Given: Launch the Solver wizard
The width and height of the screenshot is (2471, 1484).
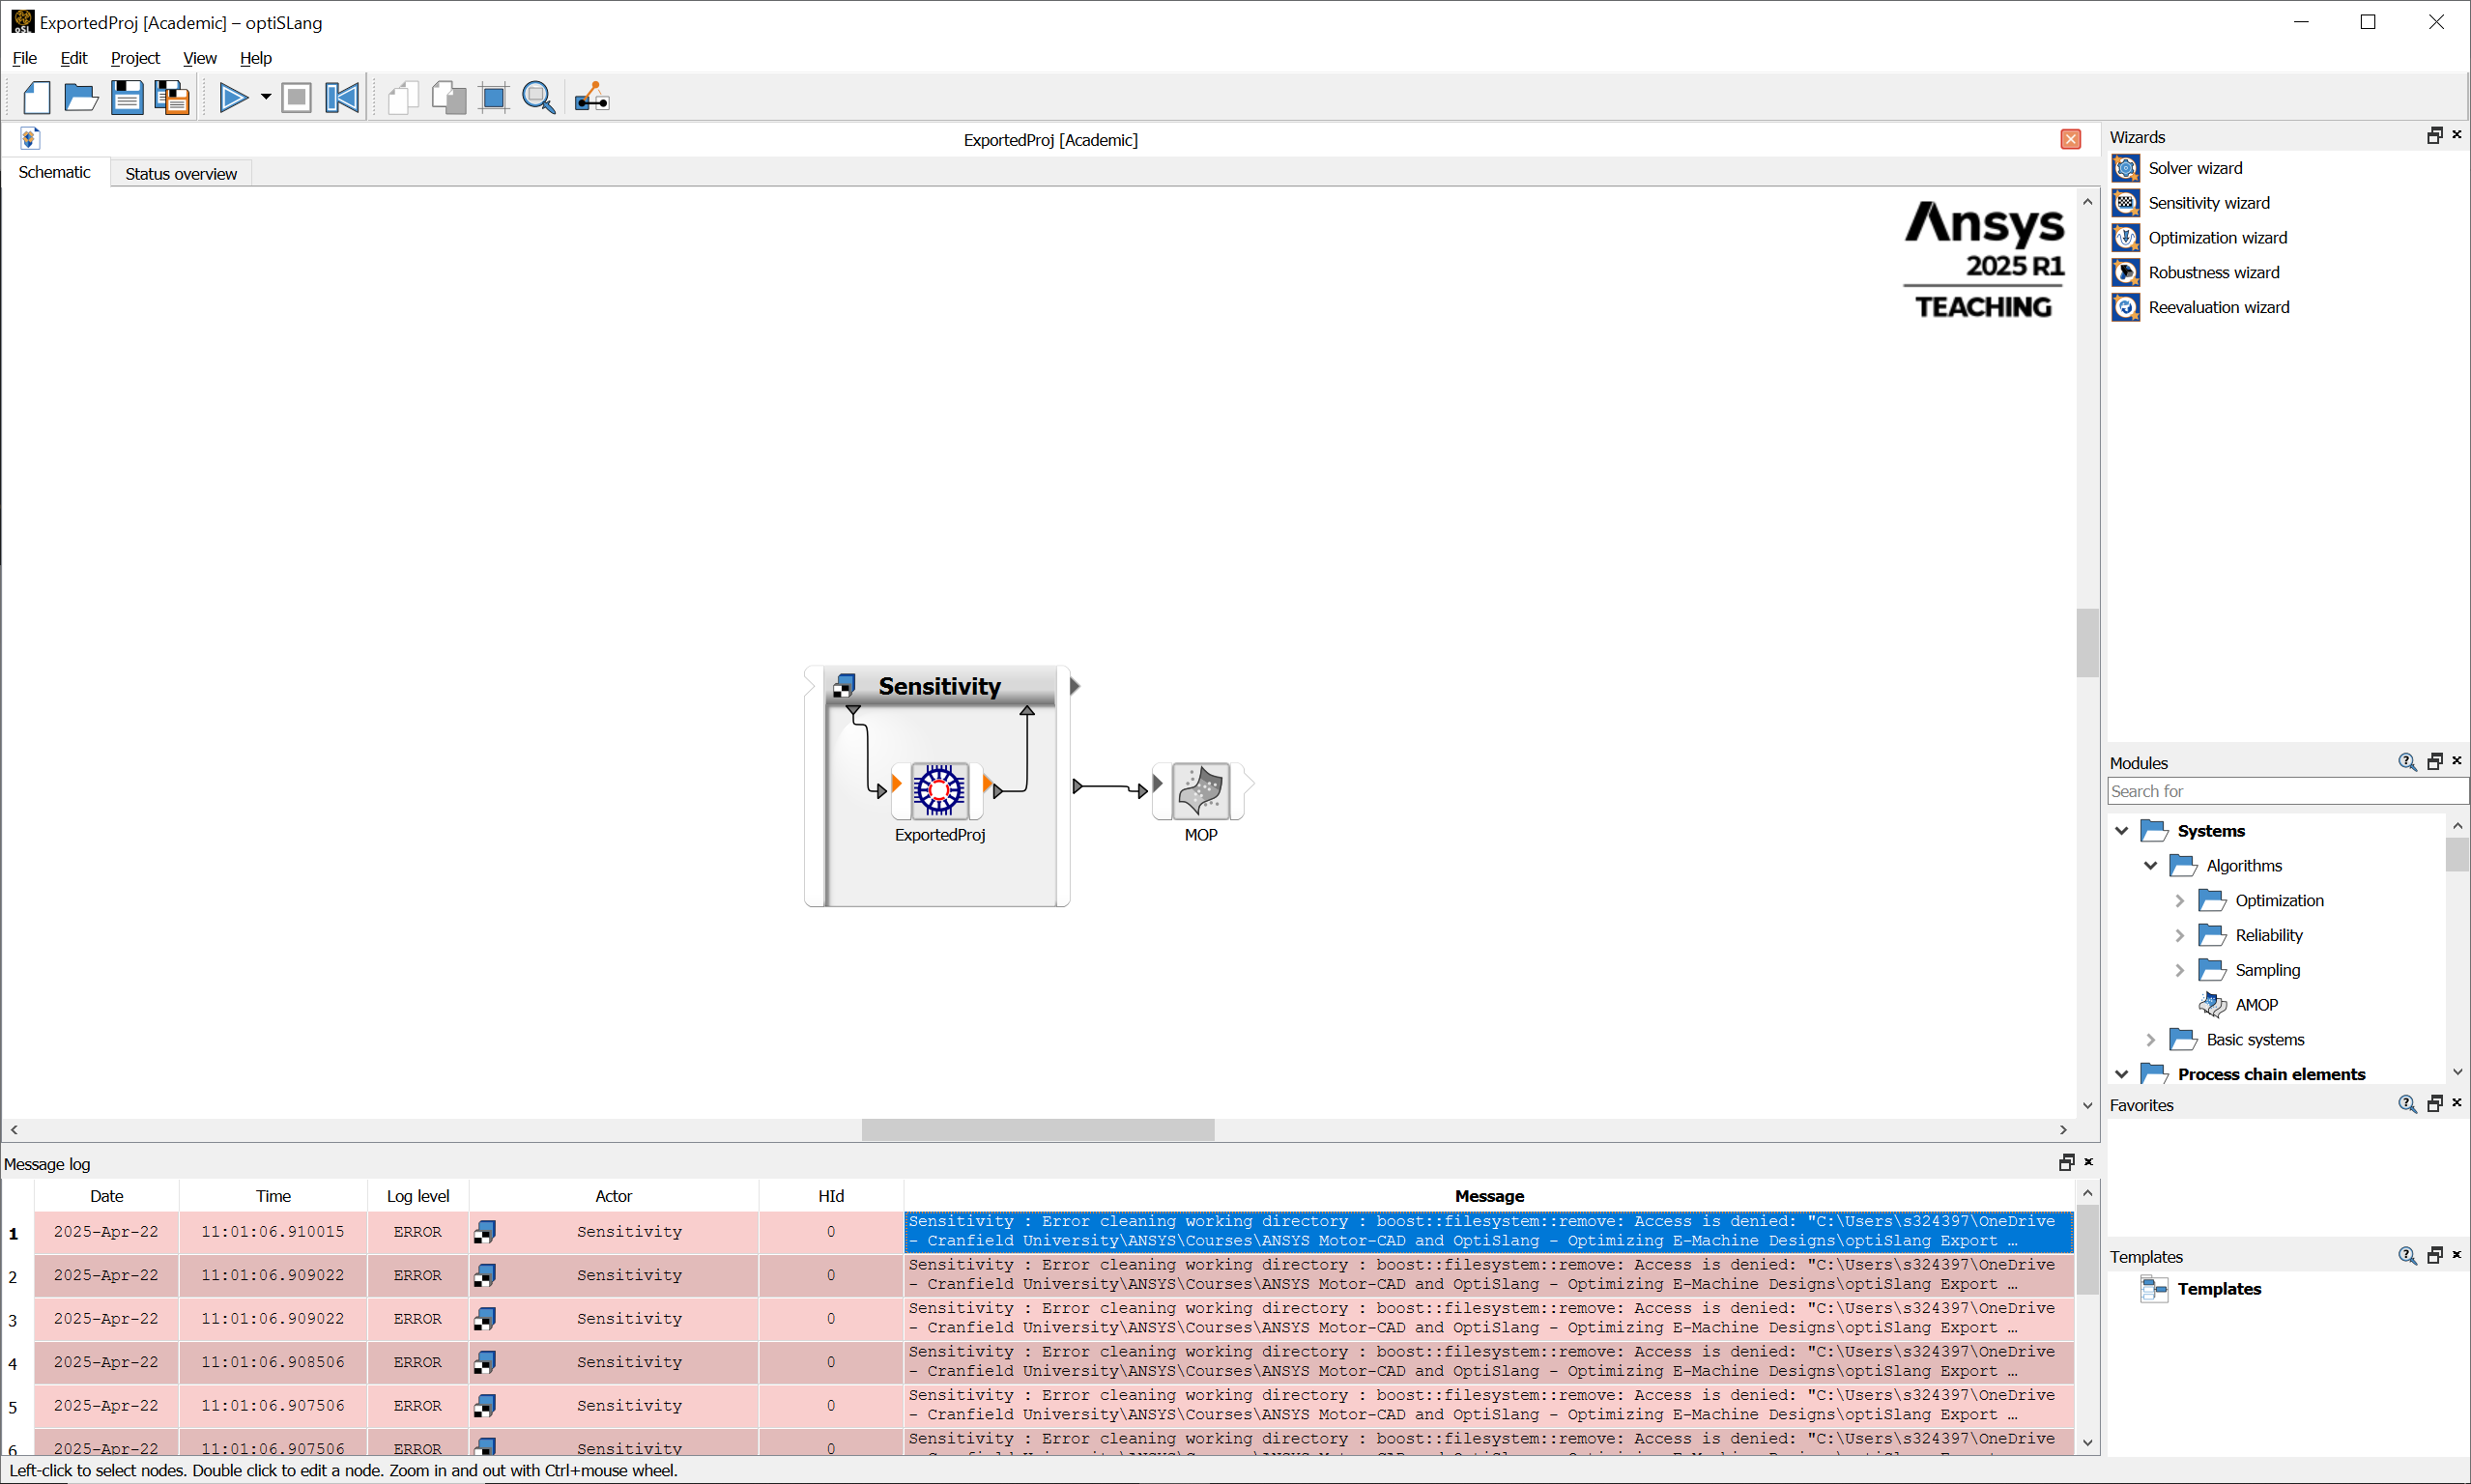Looking at the screenshot, I should 2194,168.
